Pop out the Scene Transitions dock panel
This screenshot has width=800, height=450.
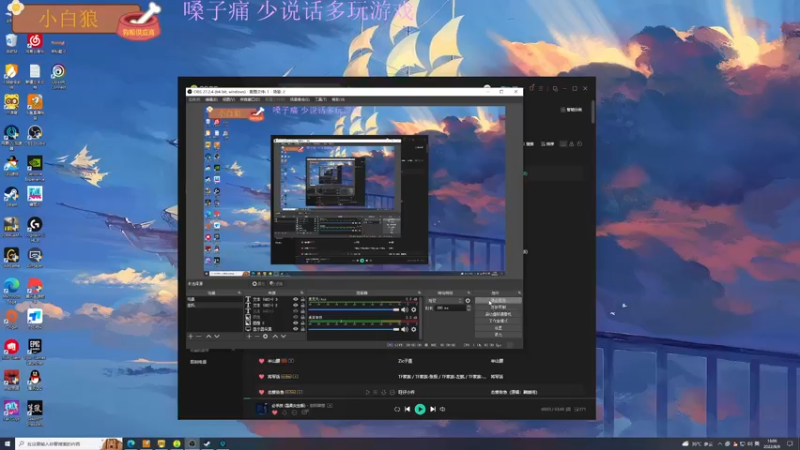[469, 293]
